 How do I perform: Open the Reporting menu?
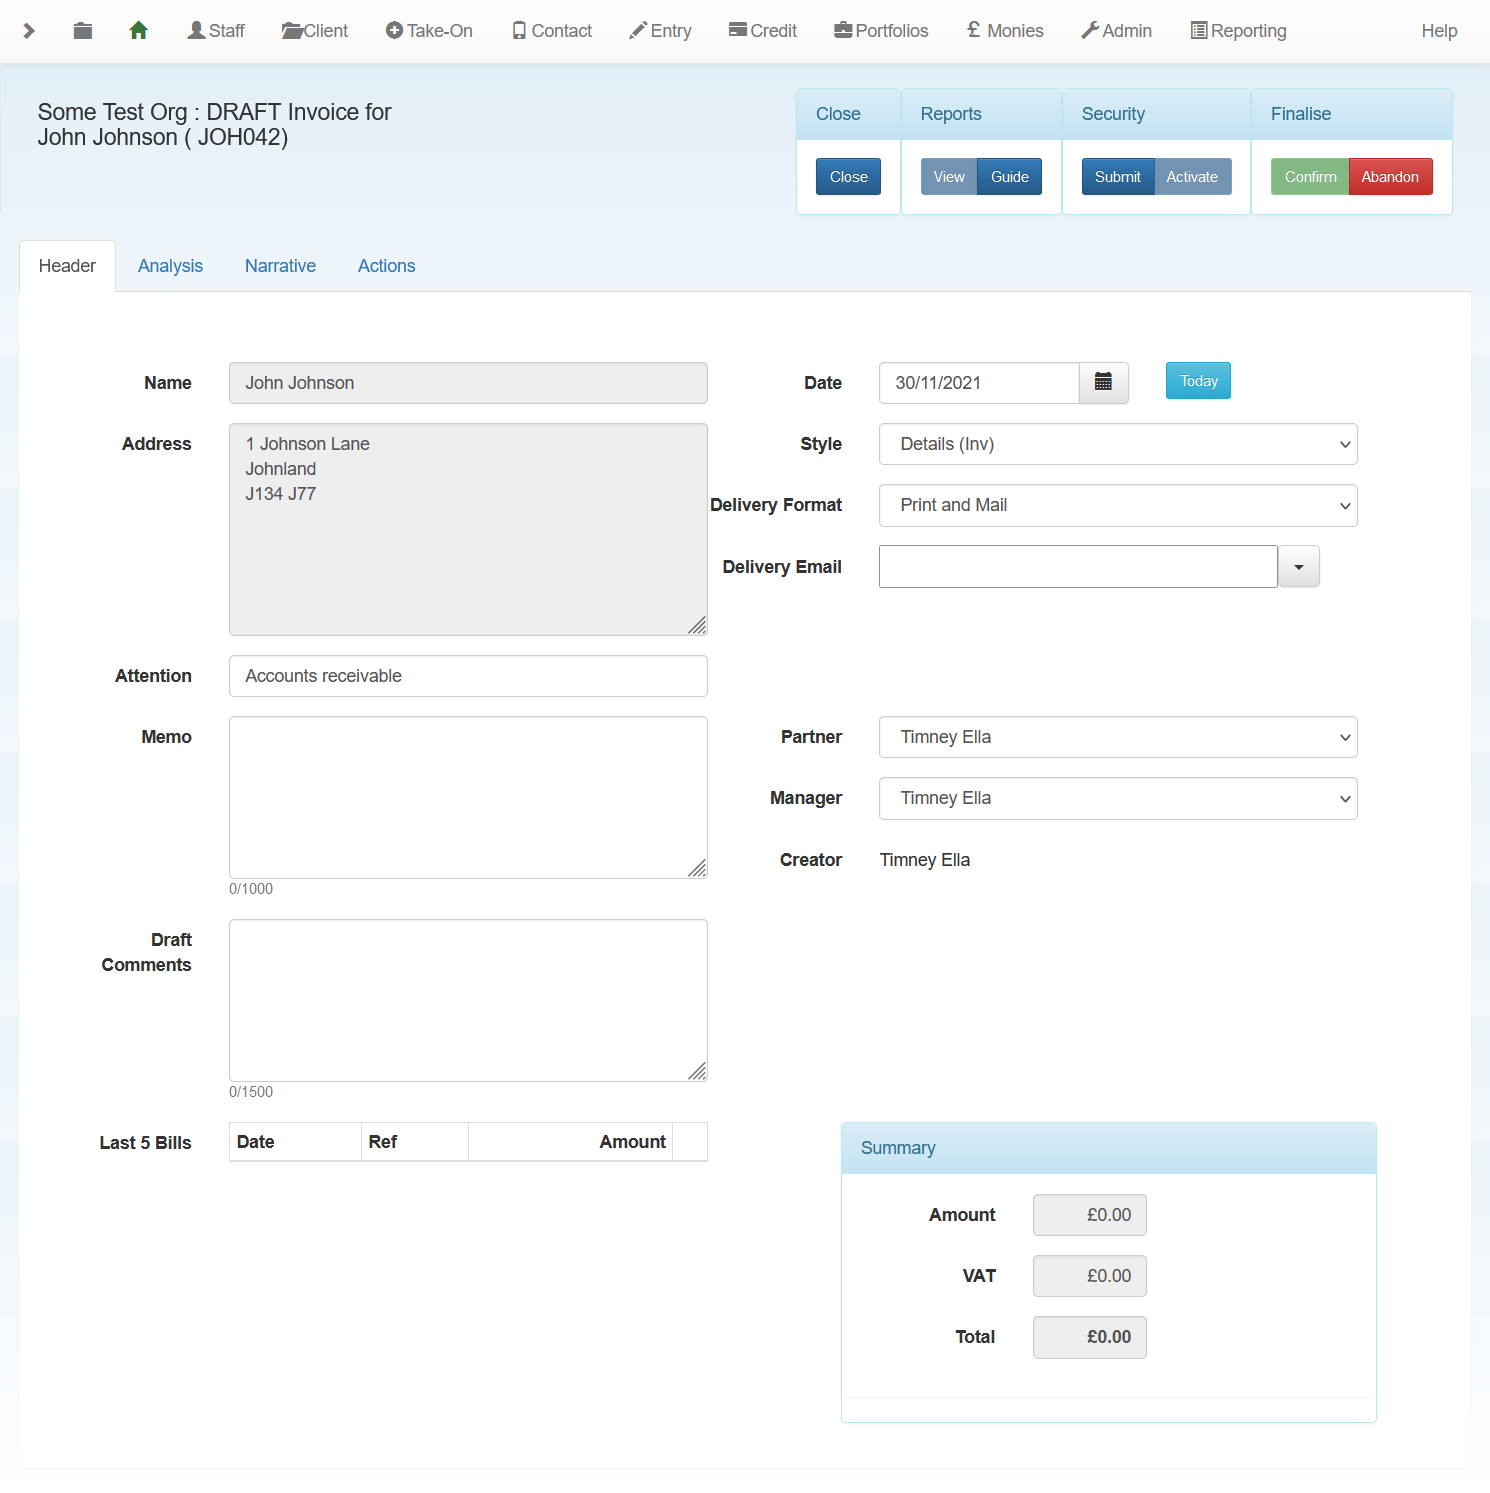tap(1238, 31)
